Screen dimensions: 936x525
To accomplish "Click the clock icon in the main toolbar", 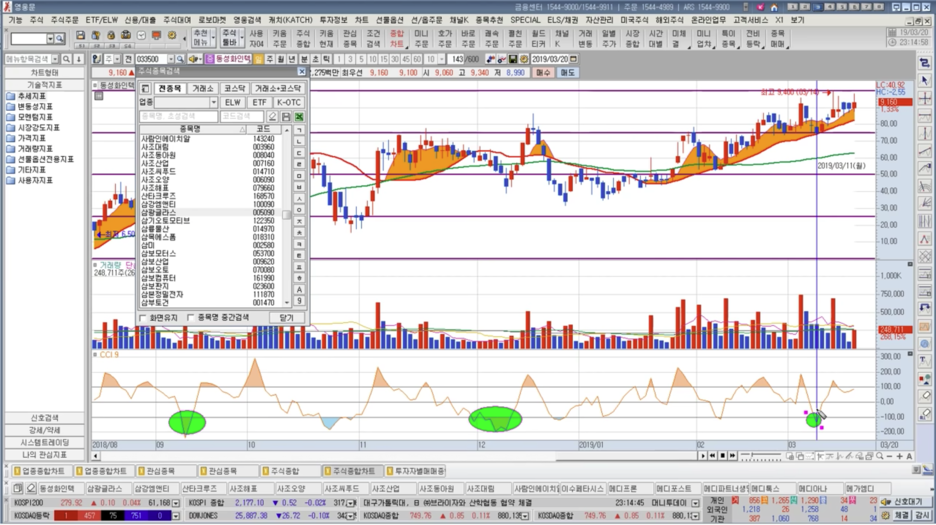I will pyautogui.click(x=141, y=36).
